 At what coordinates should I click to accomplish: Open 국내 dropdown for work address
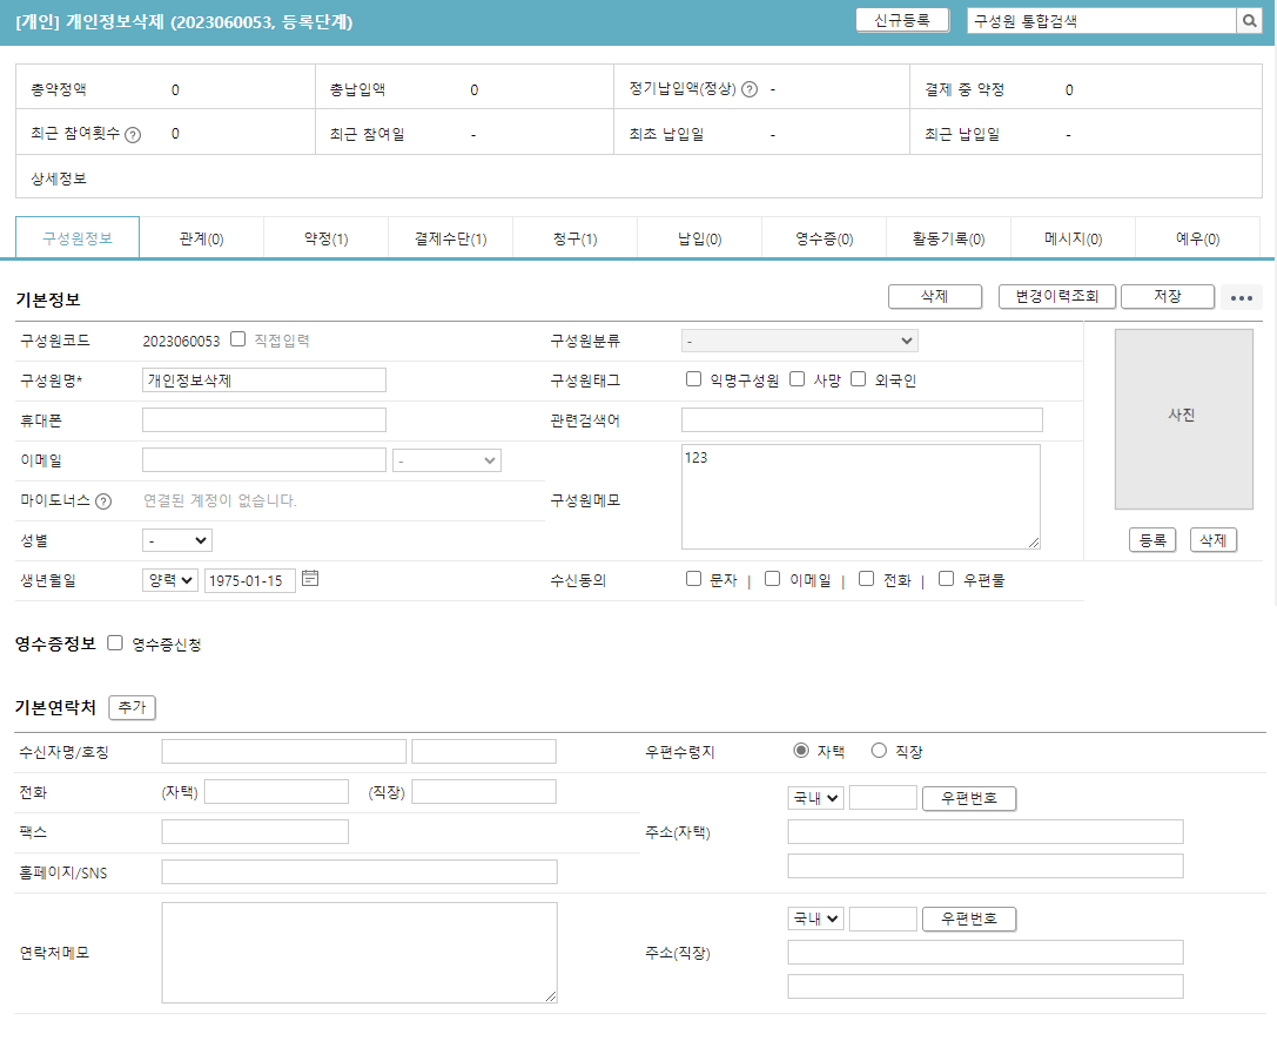(816, 918)
